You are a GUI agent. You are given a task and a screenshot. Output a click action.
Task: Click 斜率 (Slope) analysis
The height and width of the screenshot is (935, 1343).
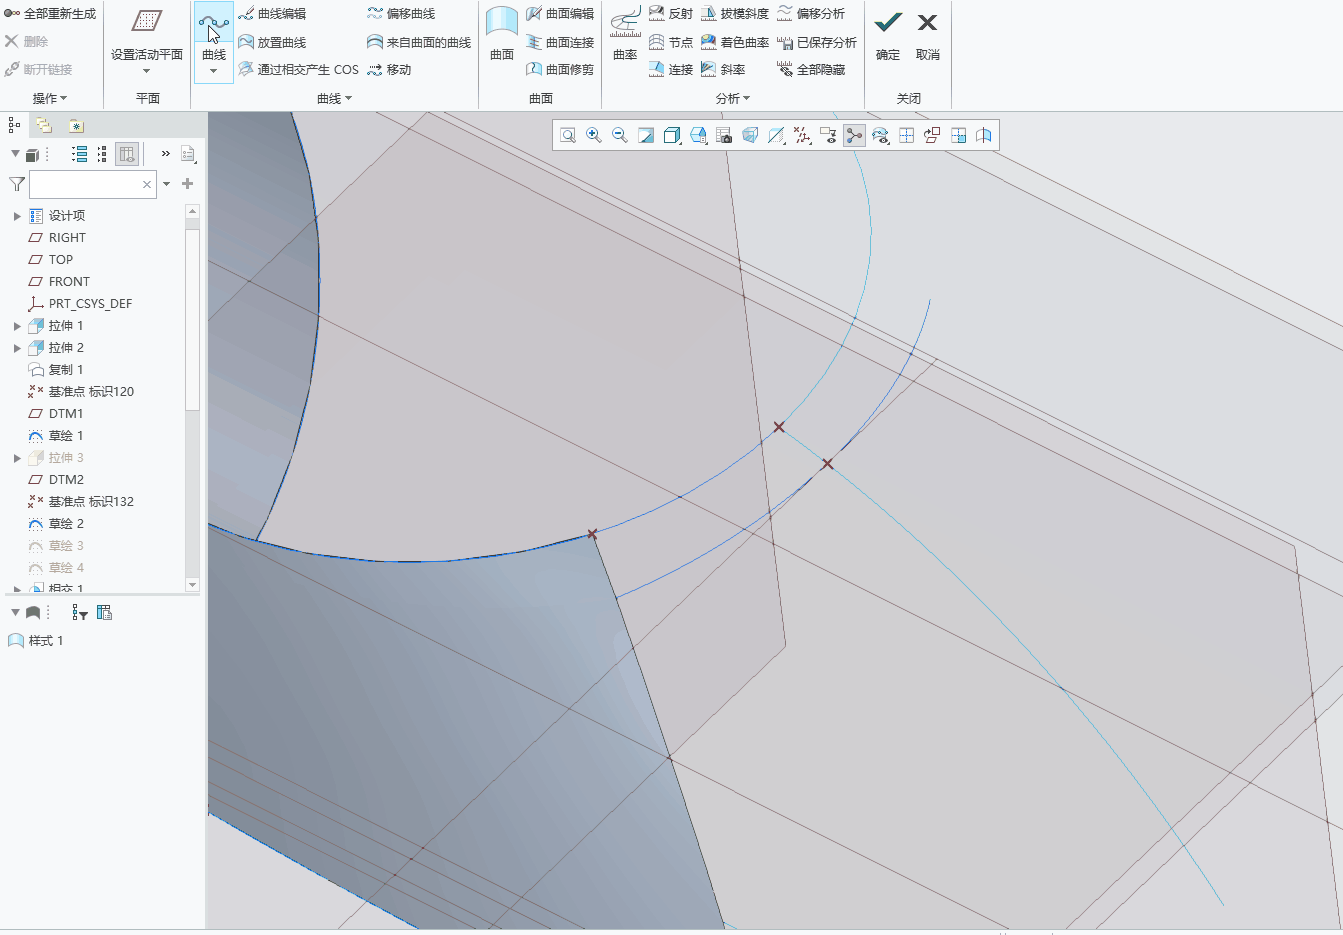(x=723, y=70)
